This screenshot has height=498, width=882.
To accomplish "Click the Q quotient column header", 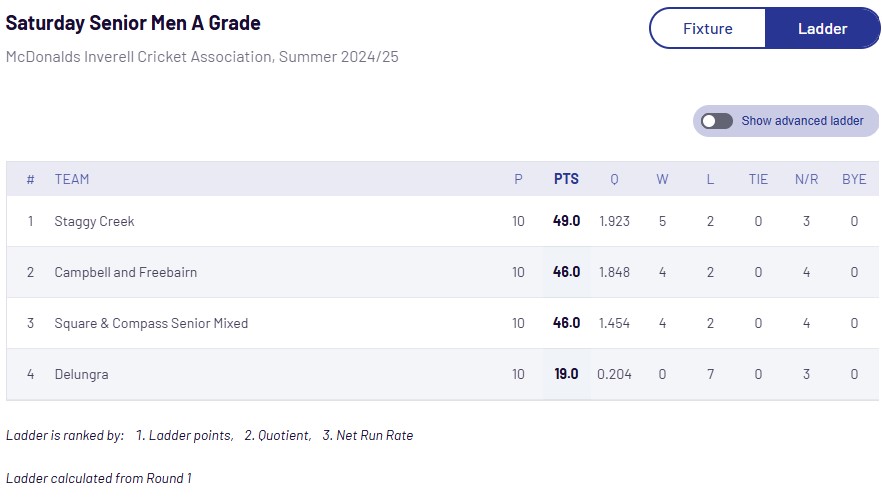I will click(614, 179).
